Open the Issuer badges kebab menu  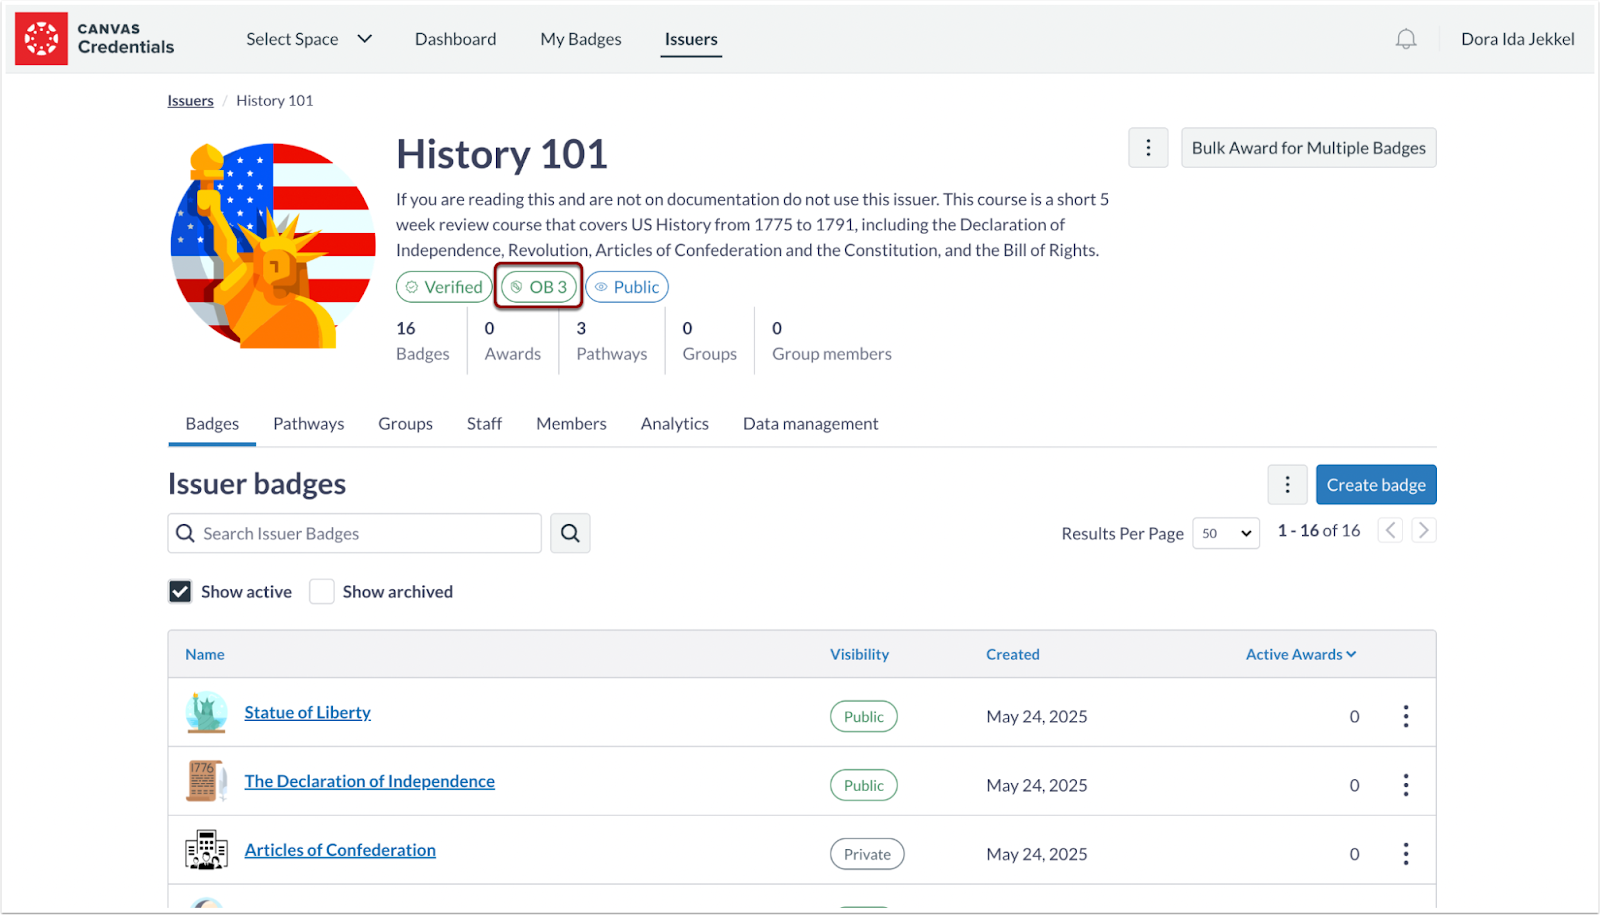(1287, 485)
